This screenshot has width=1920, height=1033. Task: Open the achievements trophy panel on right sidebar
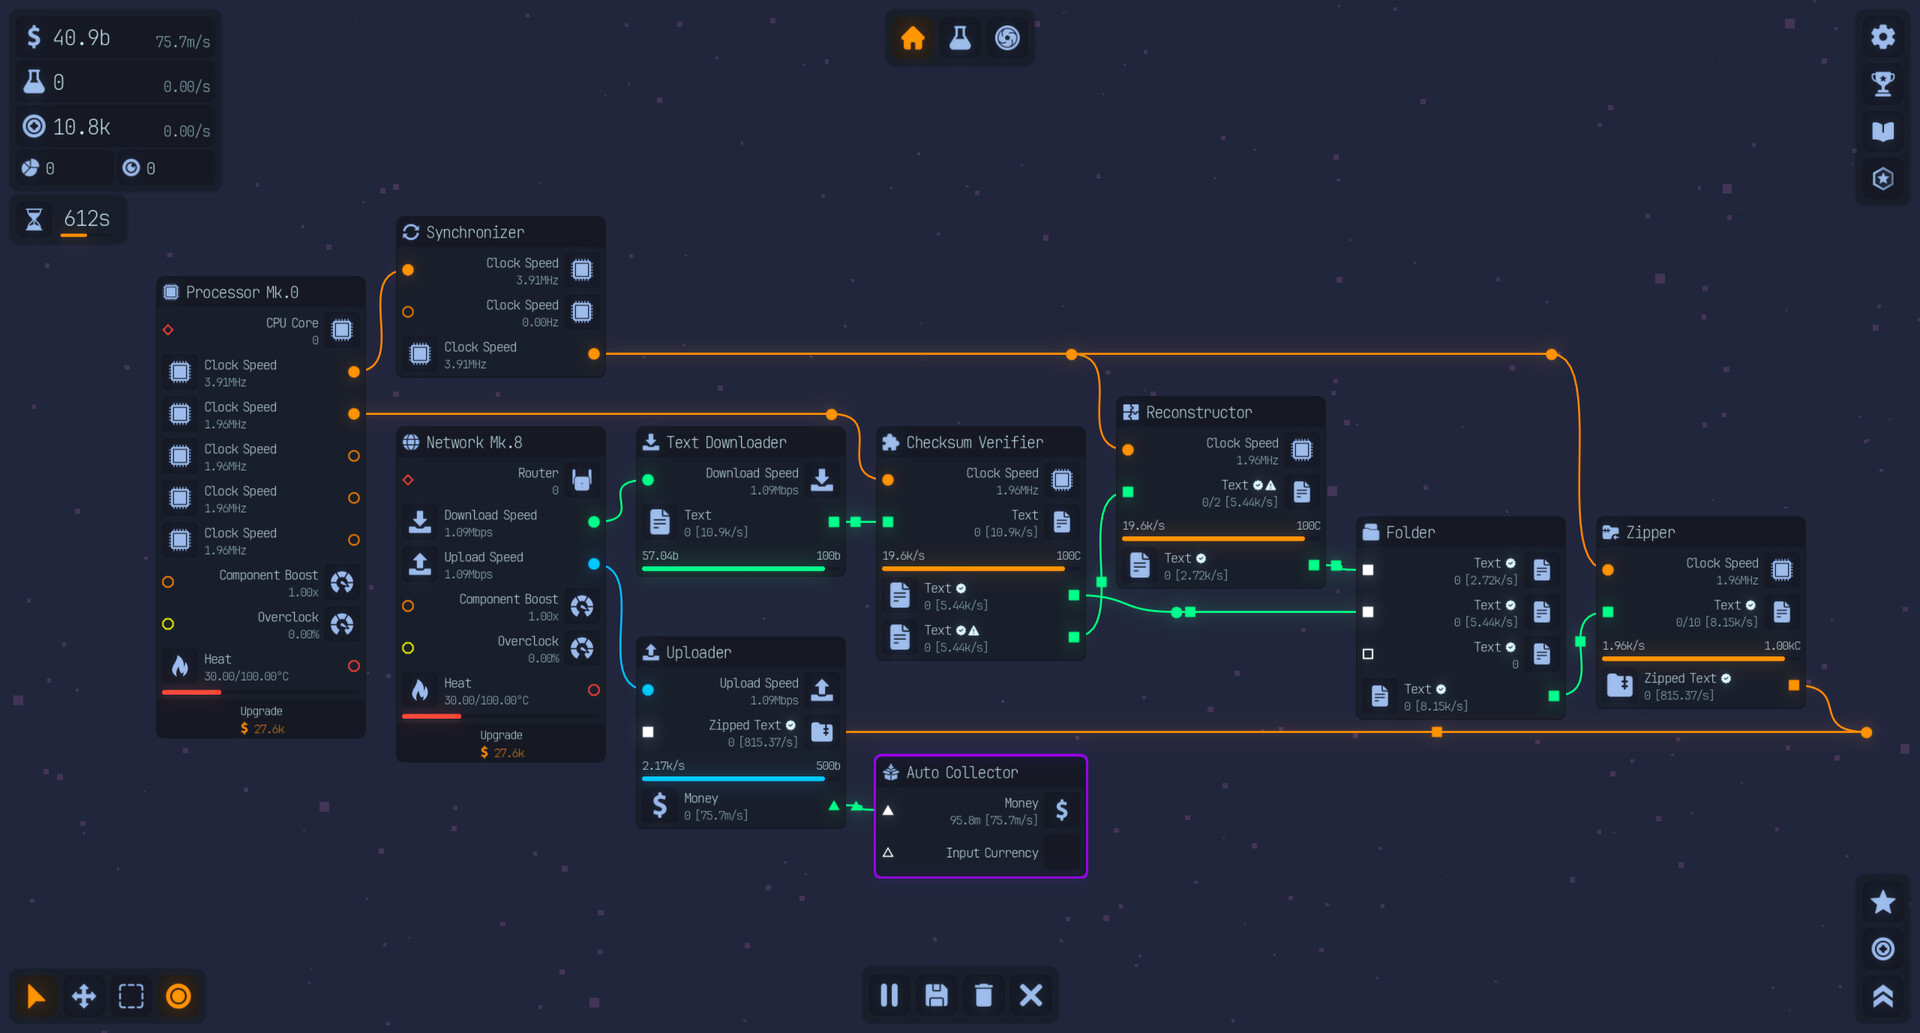coord(1883,84)
